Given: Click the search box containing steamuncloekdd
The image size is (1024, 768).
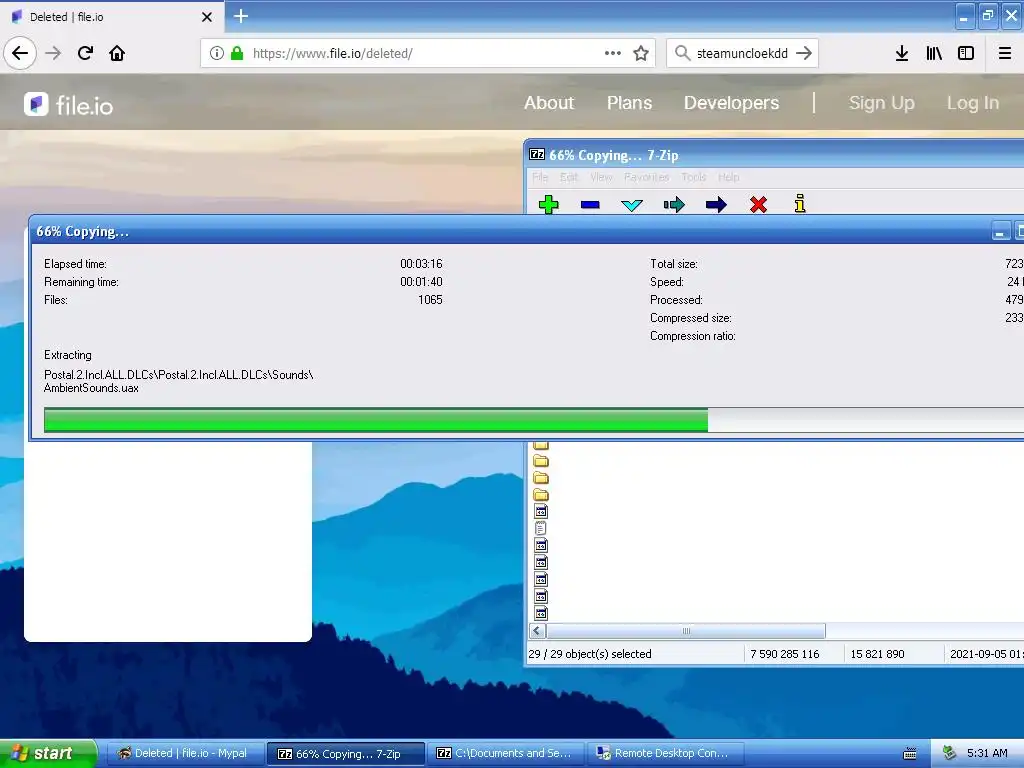Looking at the screenshot, I should pyautogui.click(x=742, y=53).
